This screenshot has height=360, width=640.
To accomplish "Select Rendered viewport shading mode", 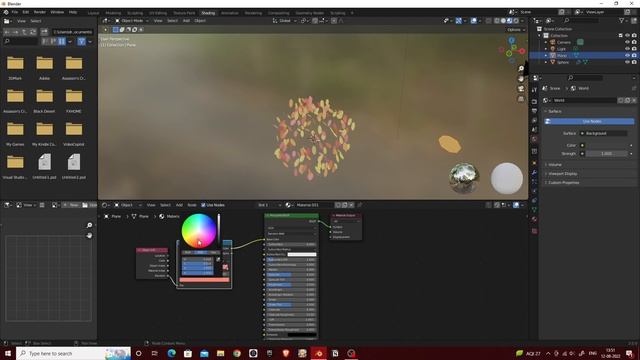I will [x=516, y=21].
